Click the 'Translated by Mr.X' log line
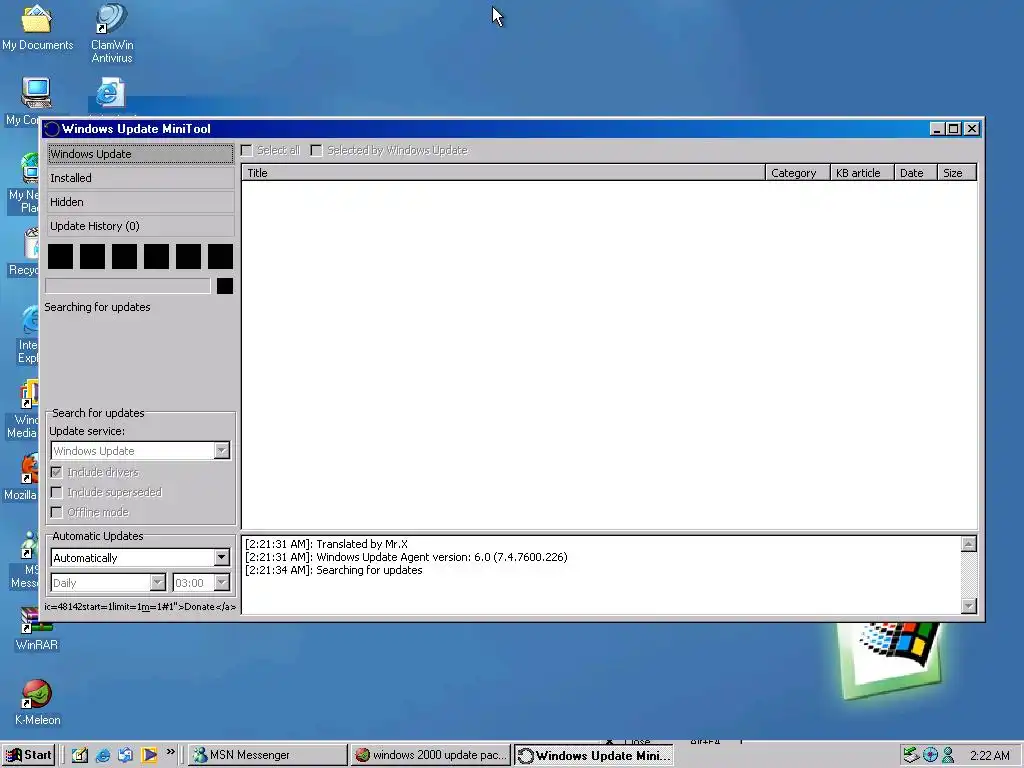Image resolution: width=1024 pixels, height=768 pixels. tap(327, 544)
